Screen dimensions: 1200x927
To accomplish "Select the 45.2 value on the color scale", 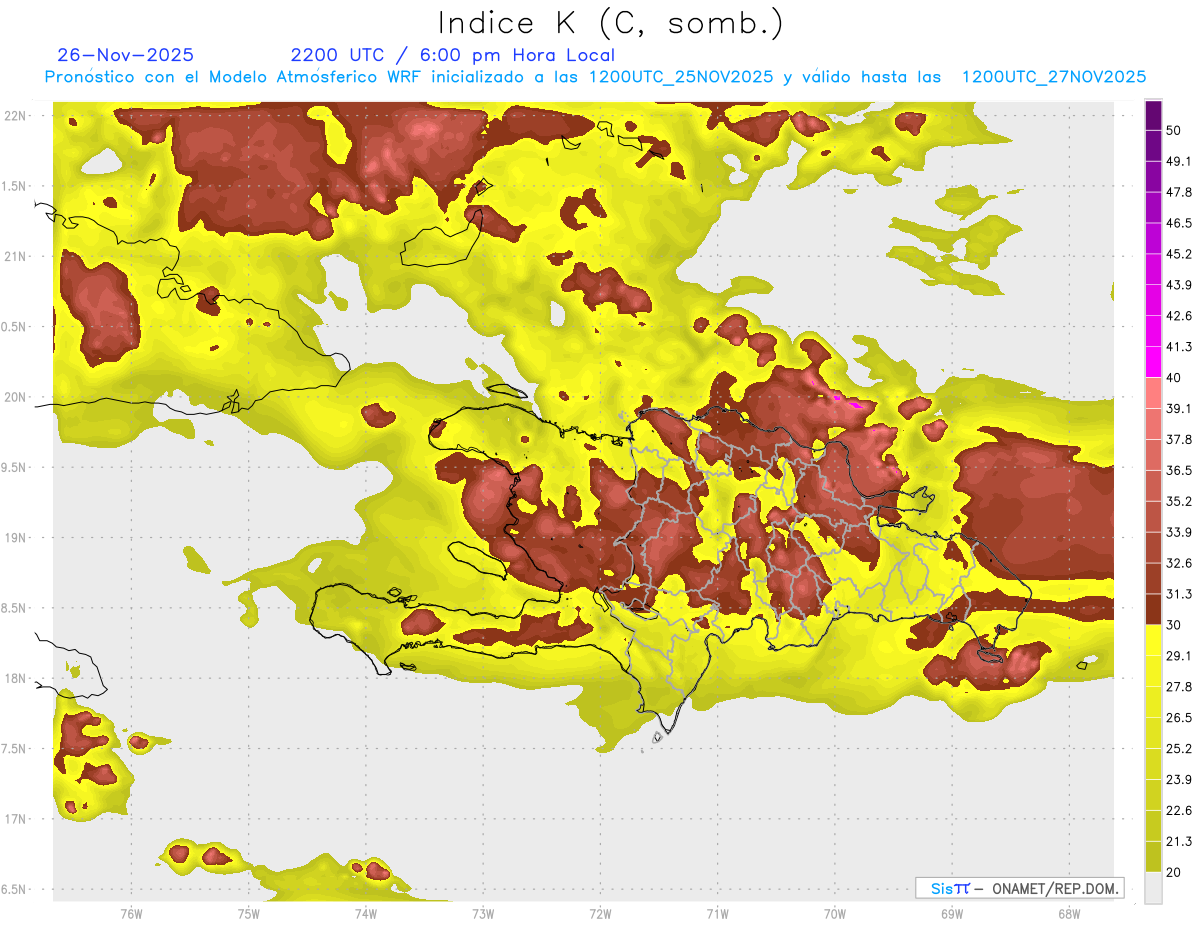I will click(x=1179, y=254).
